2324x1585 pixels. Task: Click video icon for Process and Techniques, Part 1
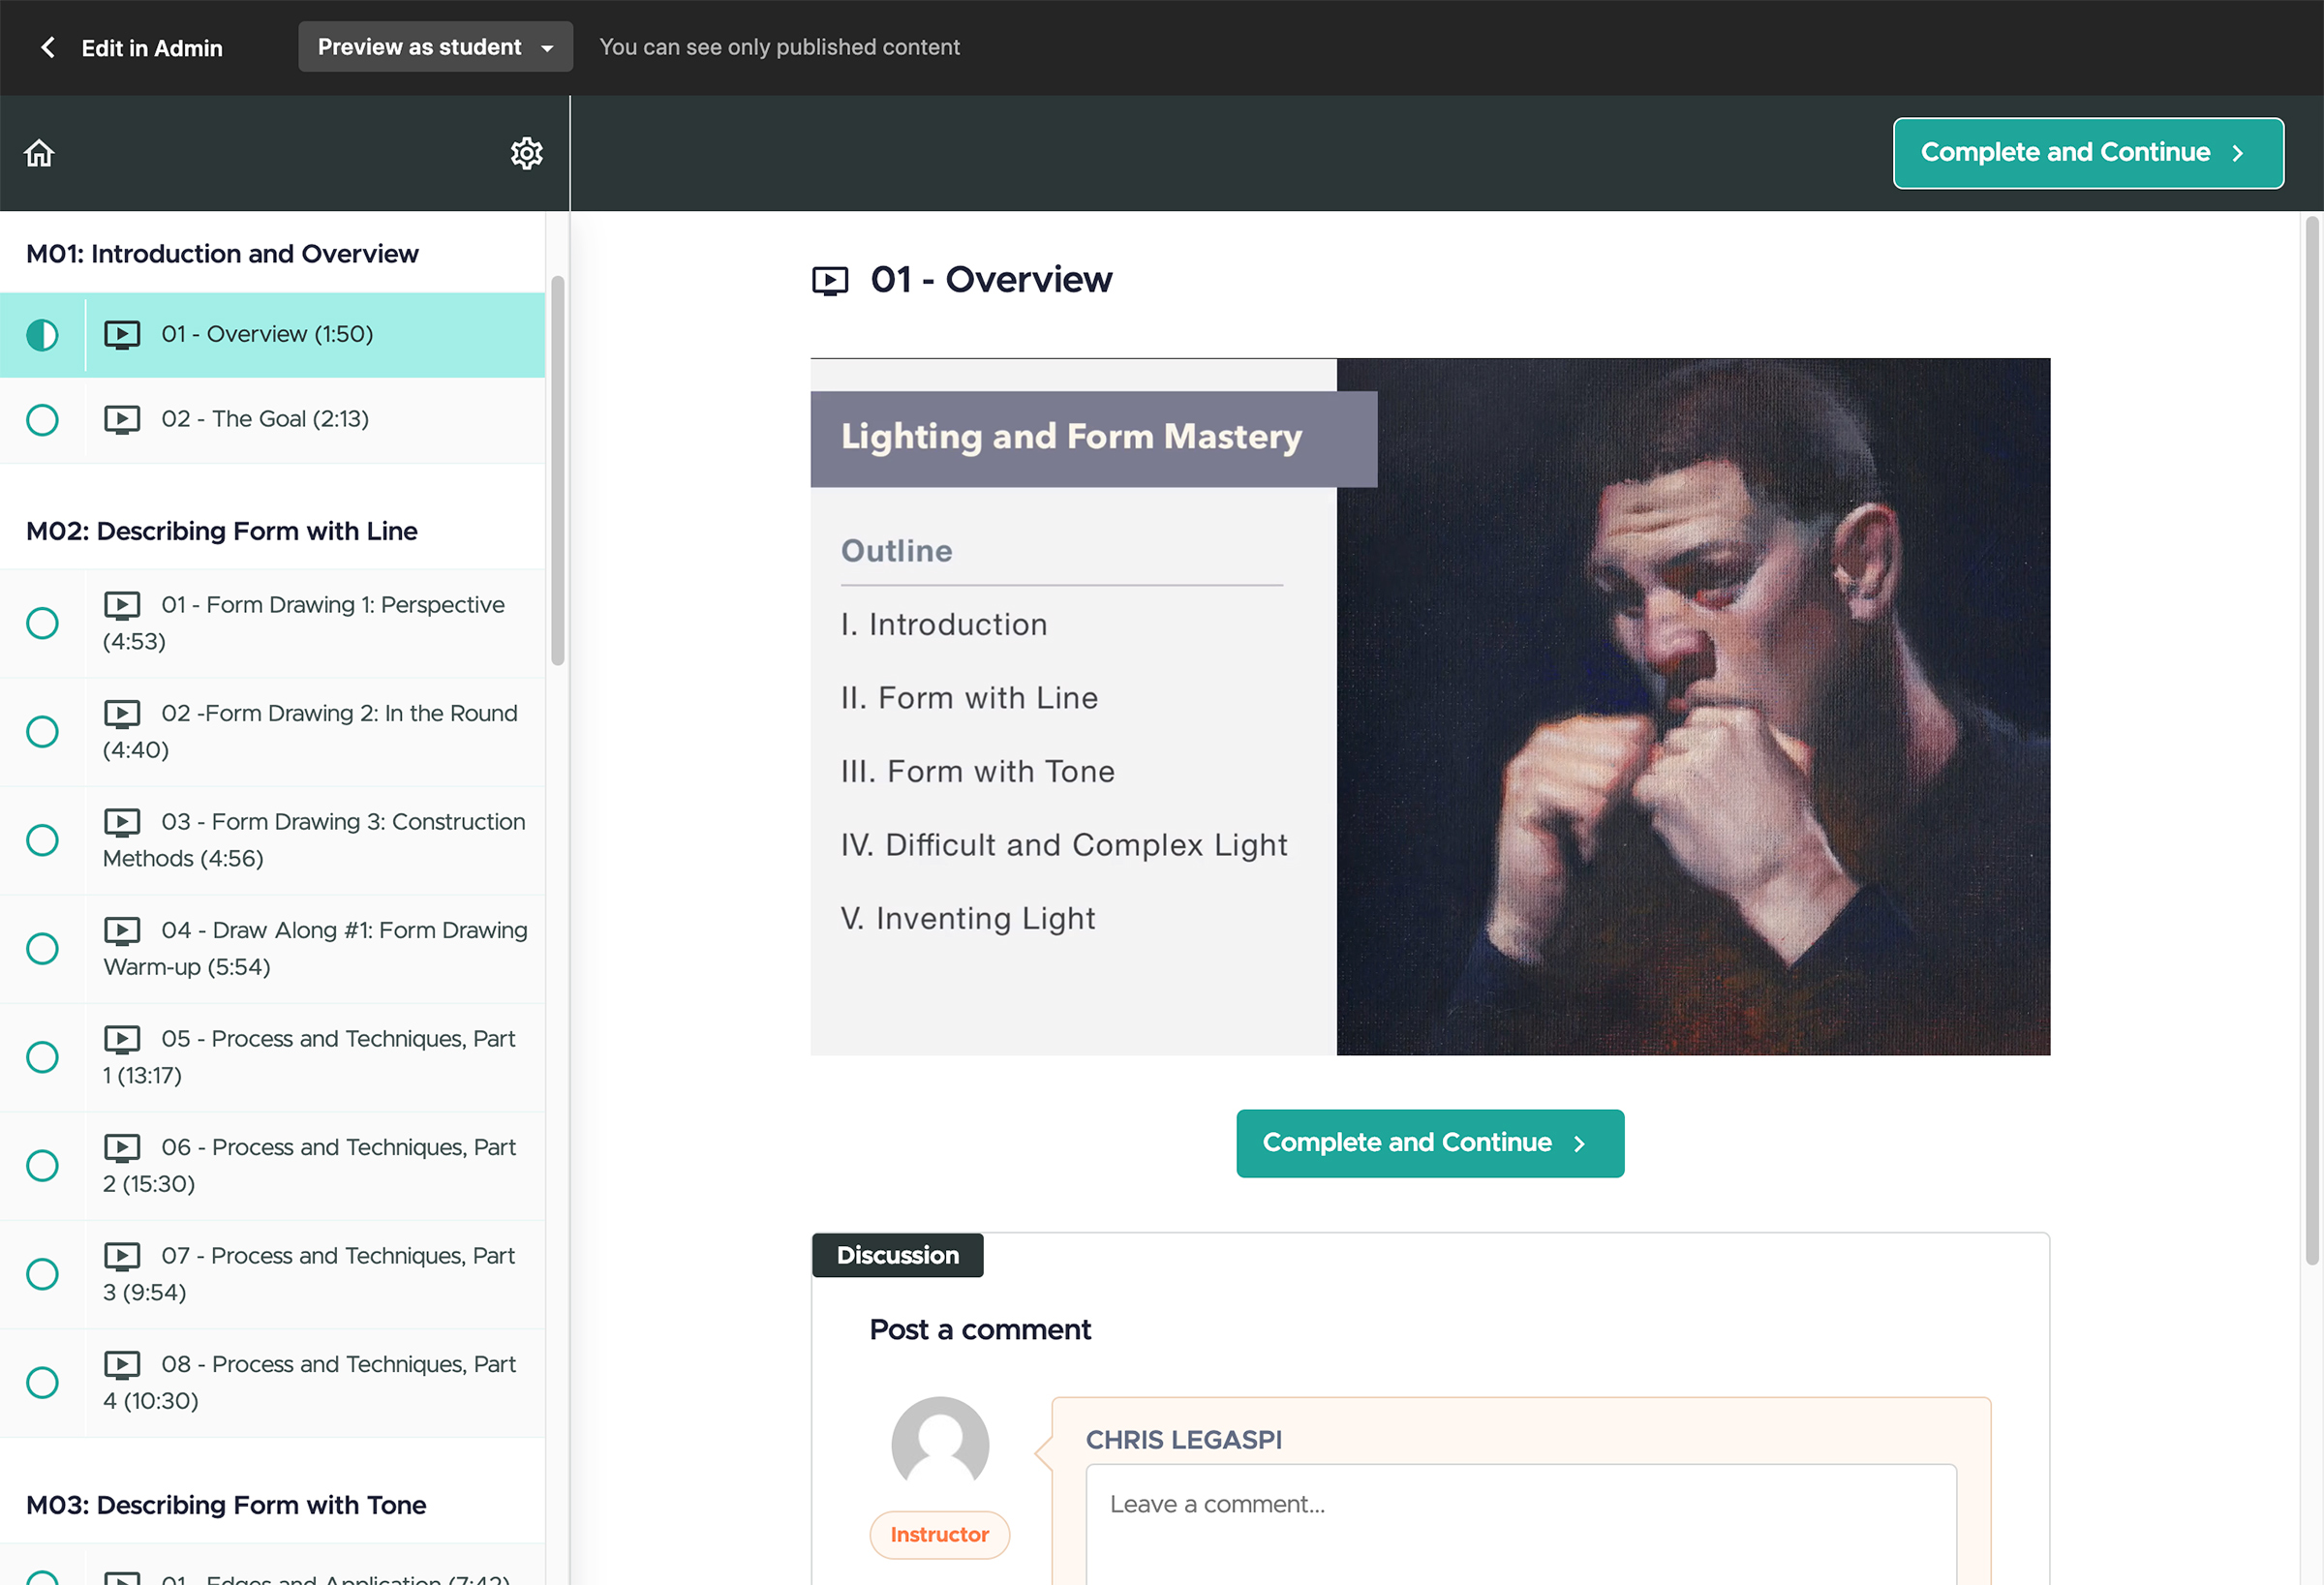[122, 1039]
